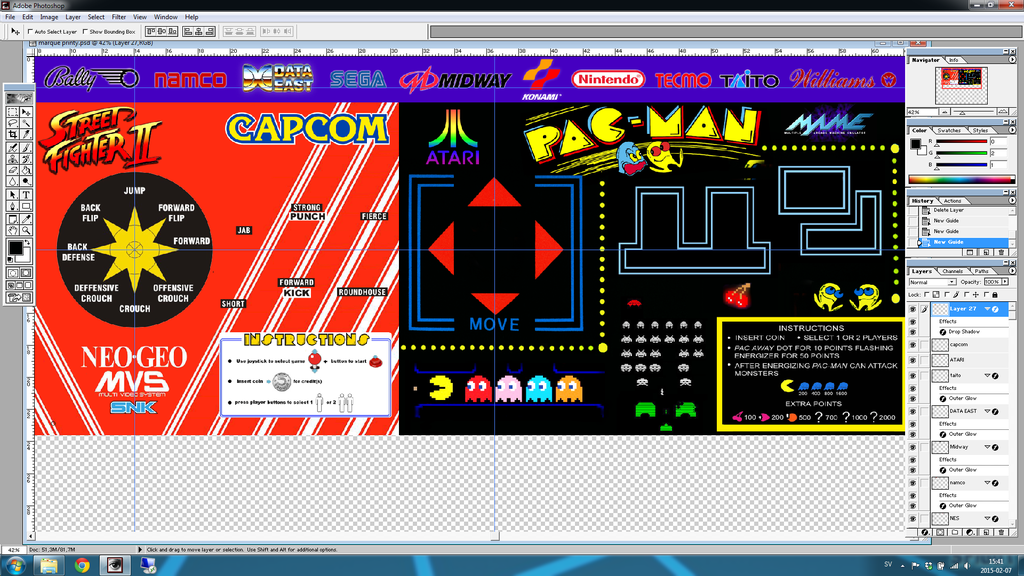Select the History Brush tool

[25, 159]
